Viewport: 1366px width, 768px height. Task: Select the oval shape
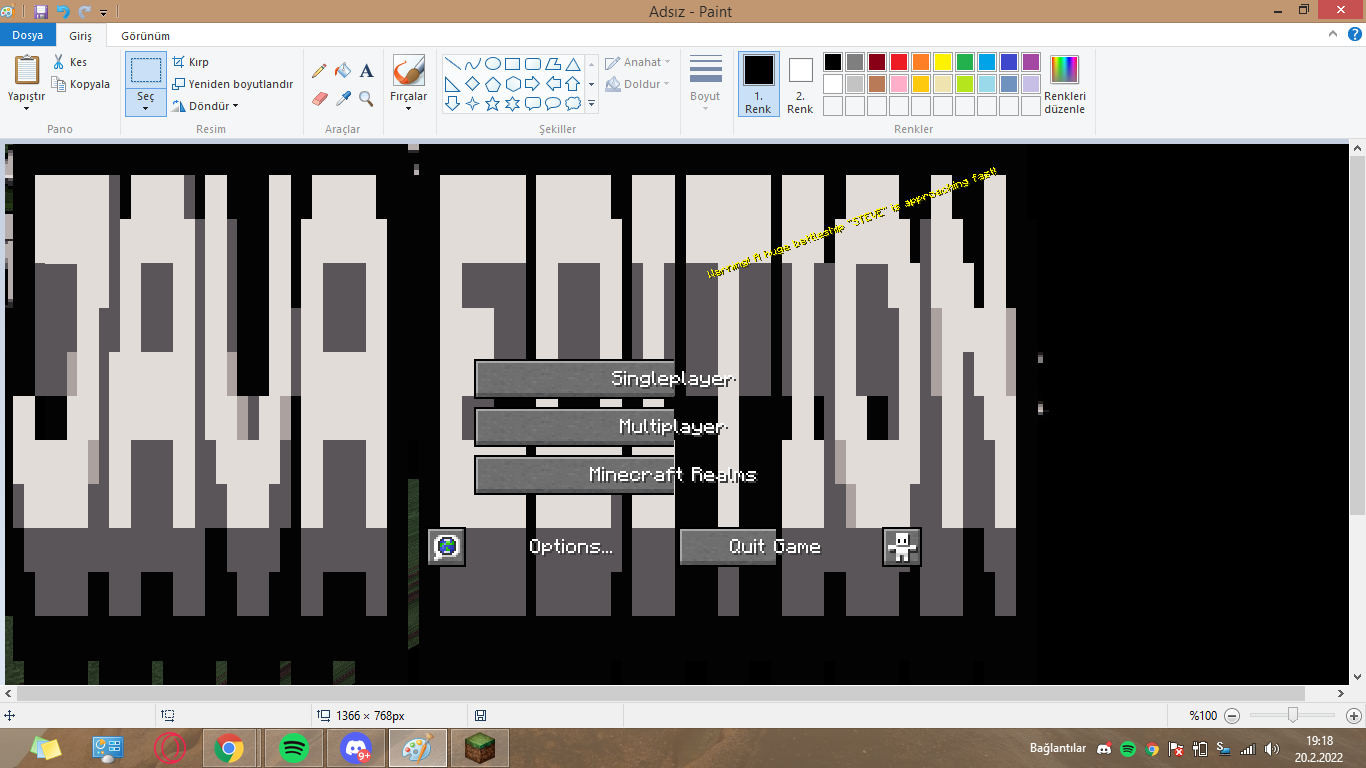tap(492, 64)
